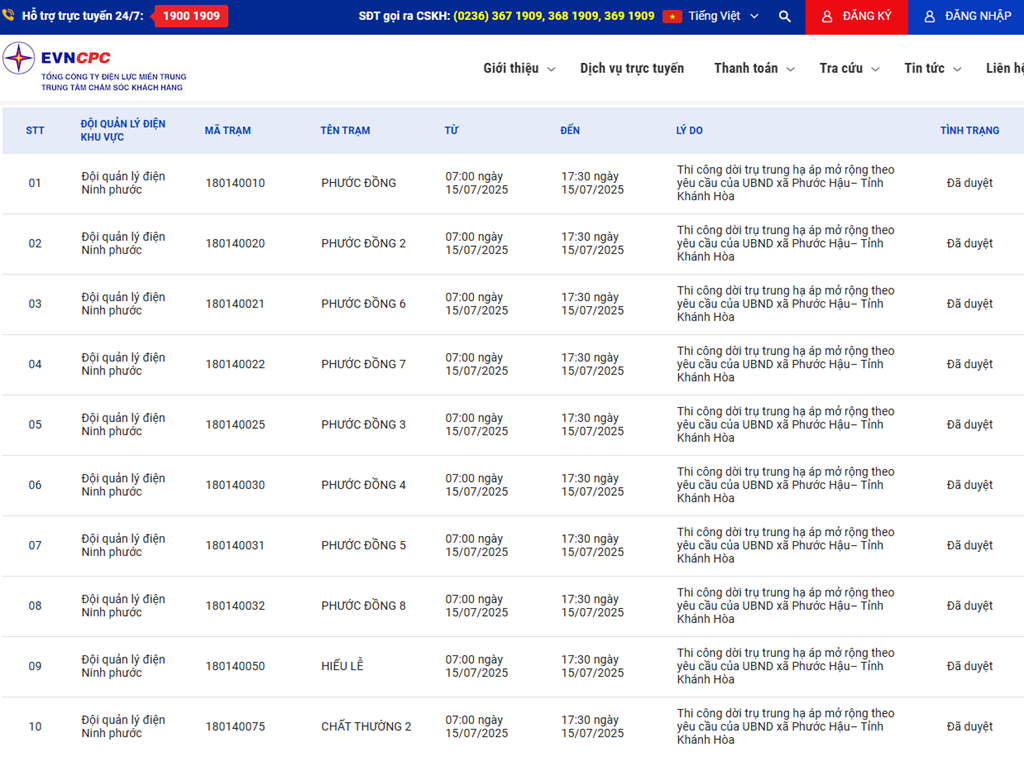Select station code 180140020
Screen dimensions: 1024x757
[235, 244]
